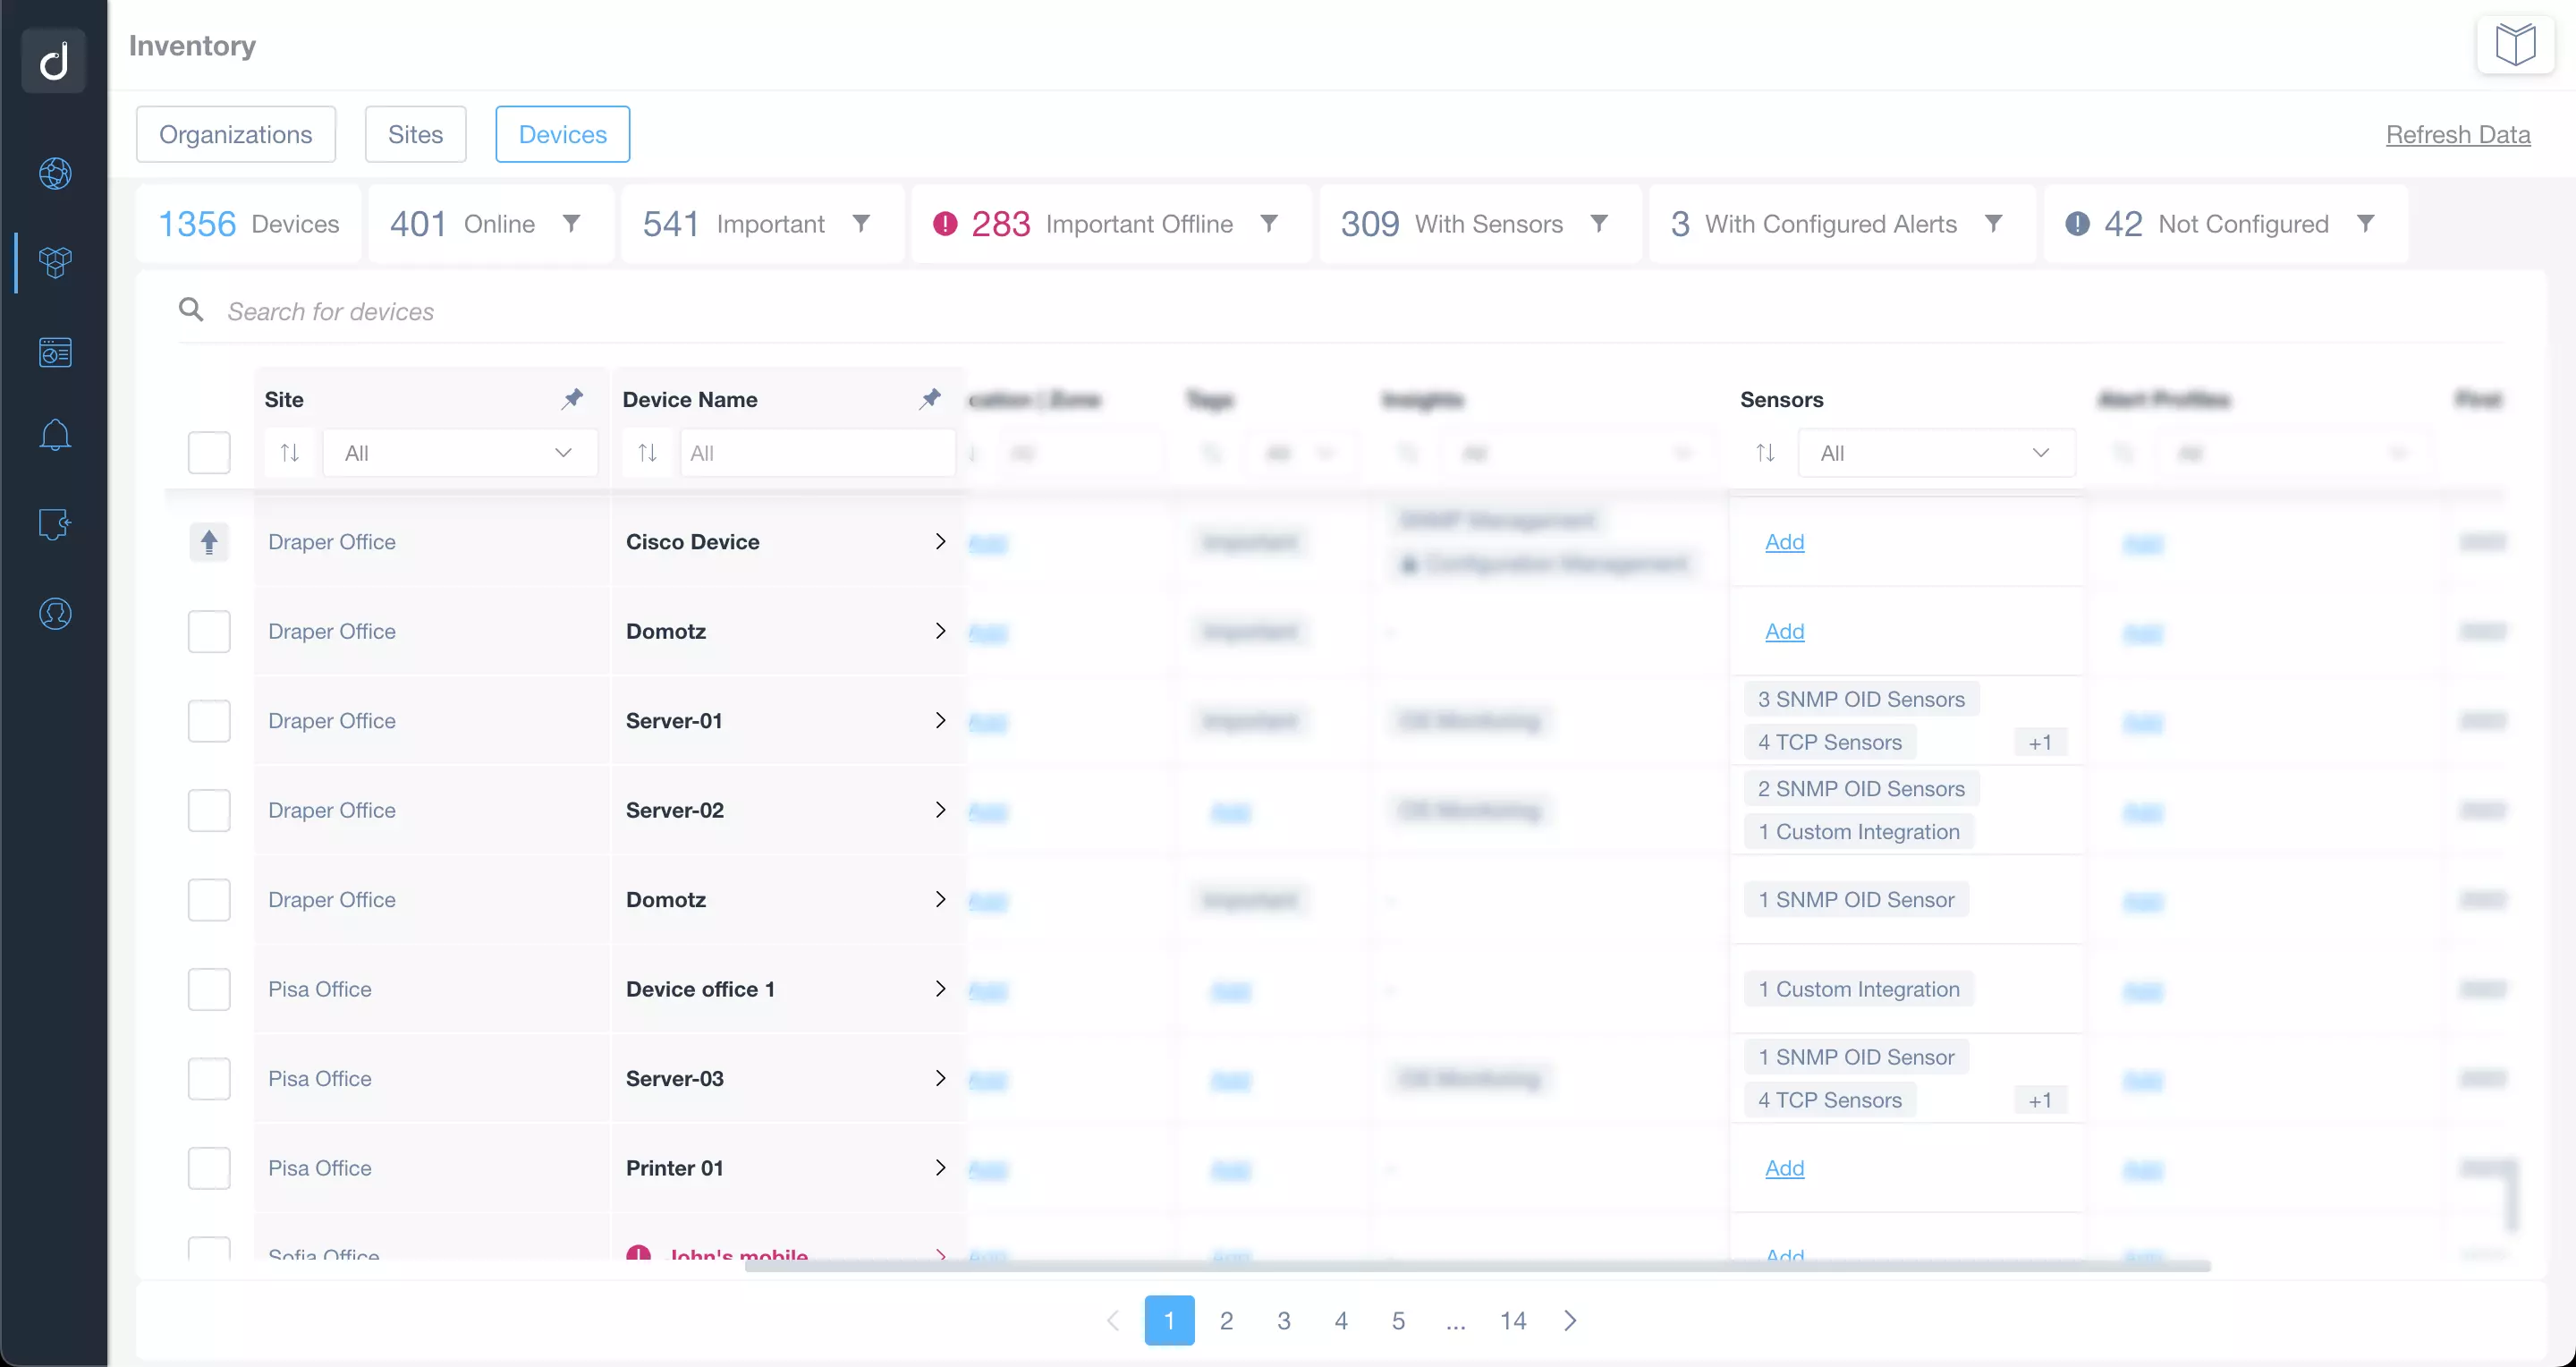The image size is (2576, 1367).
Task: Click Add sensor link for Cisco Device
Action: click(1784, 542)
